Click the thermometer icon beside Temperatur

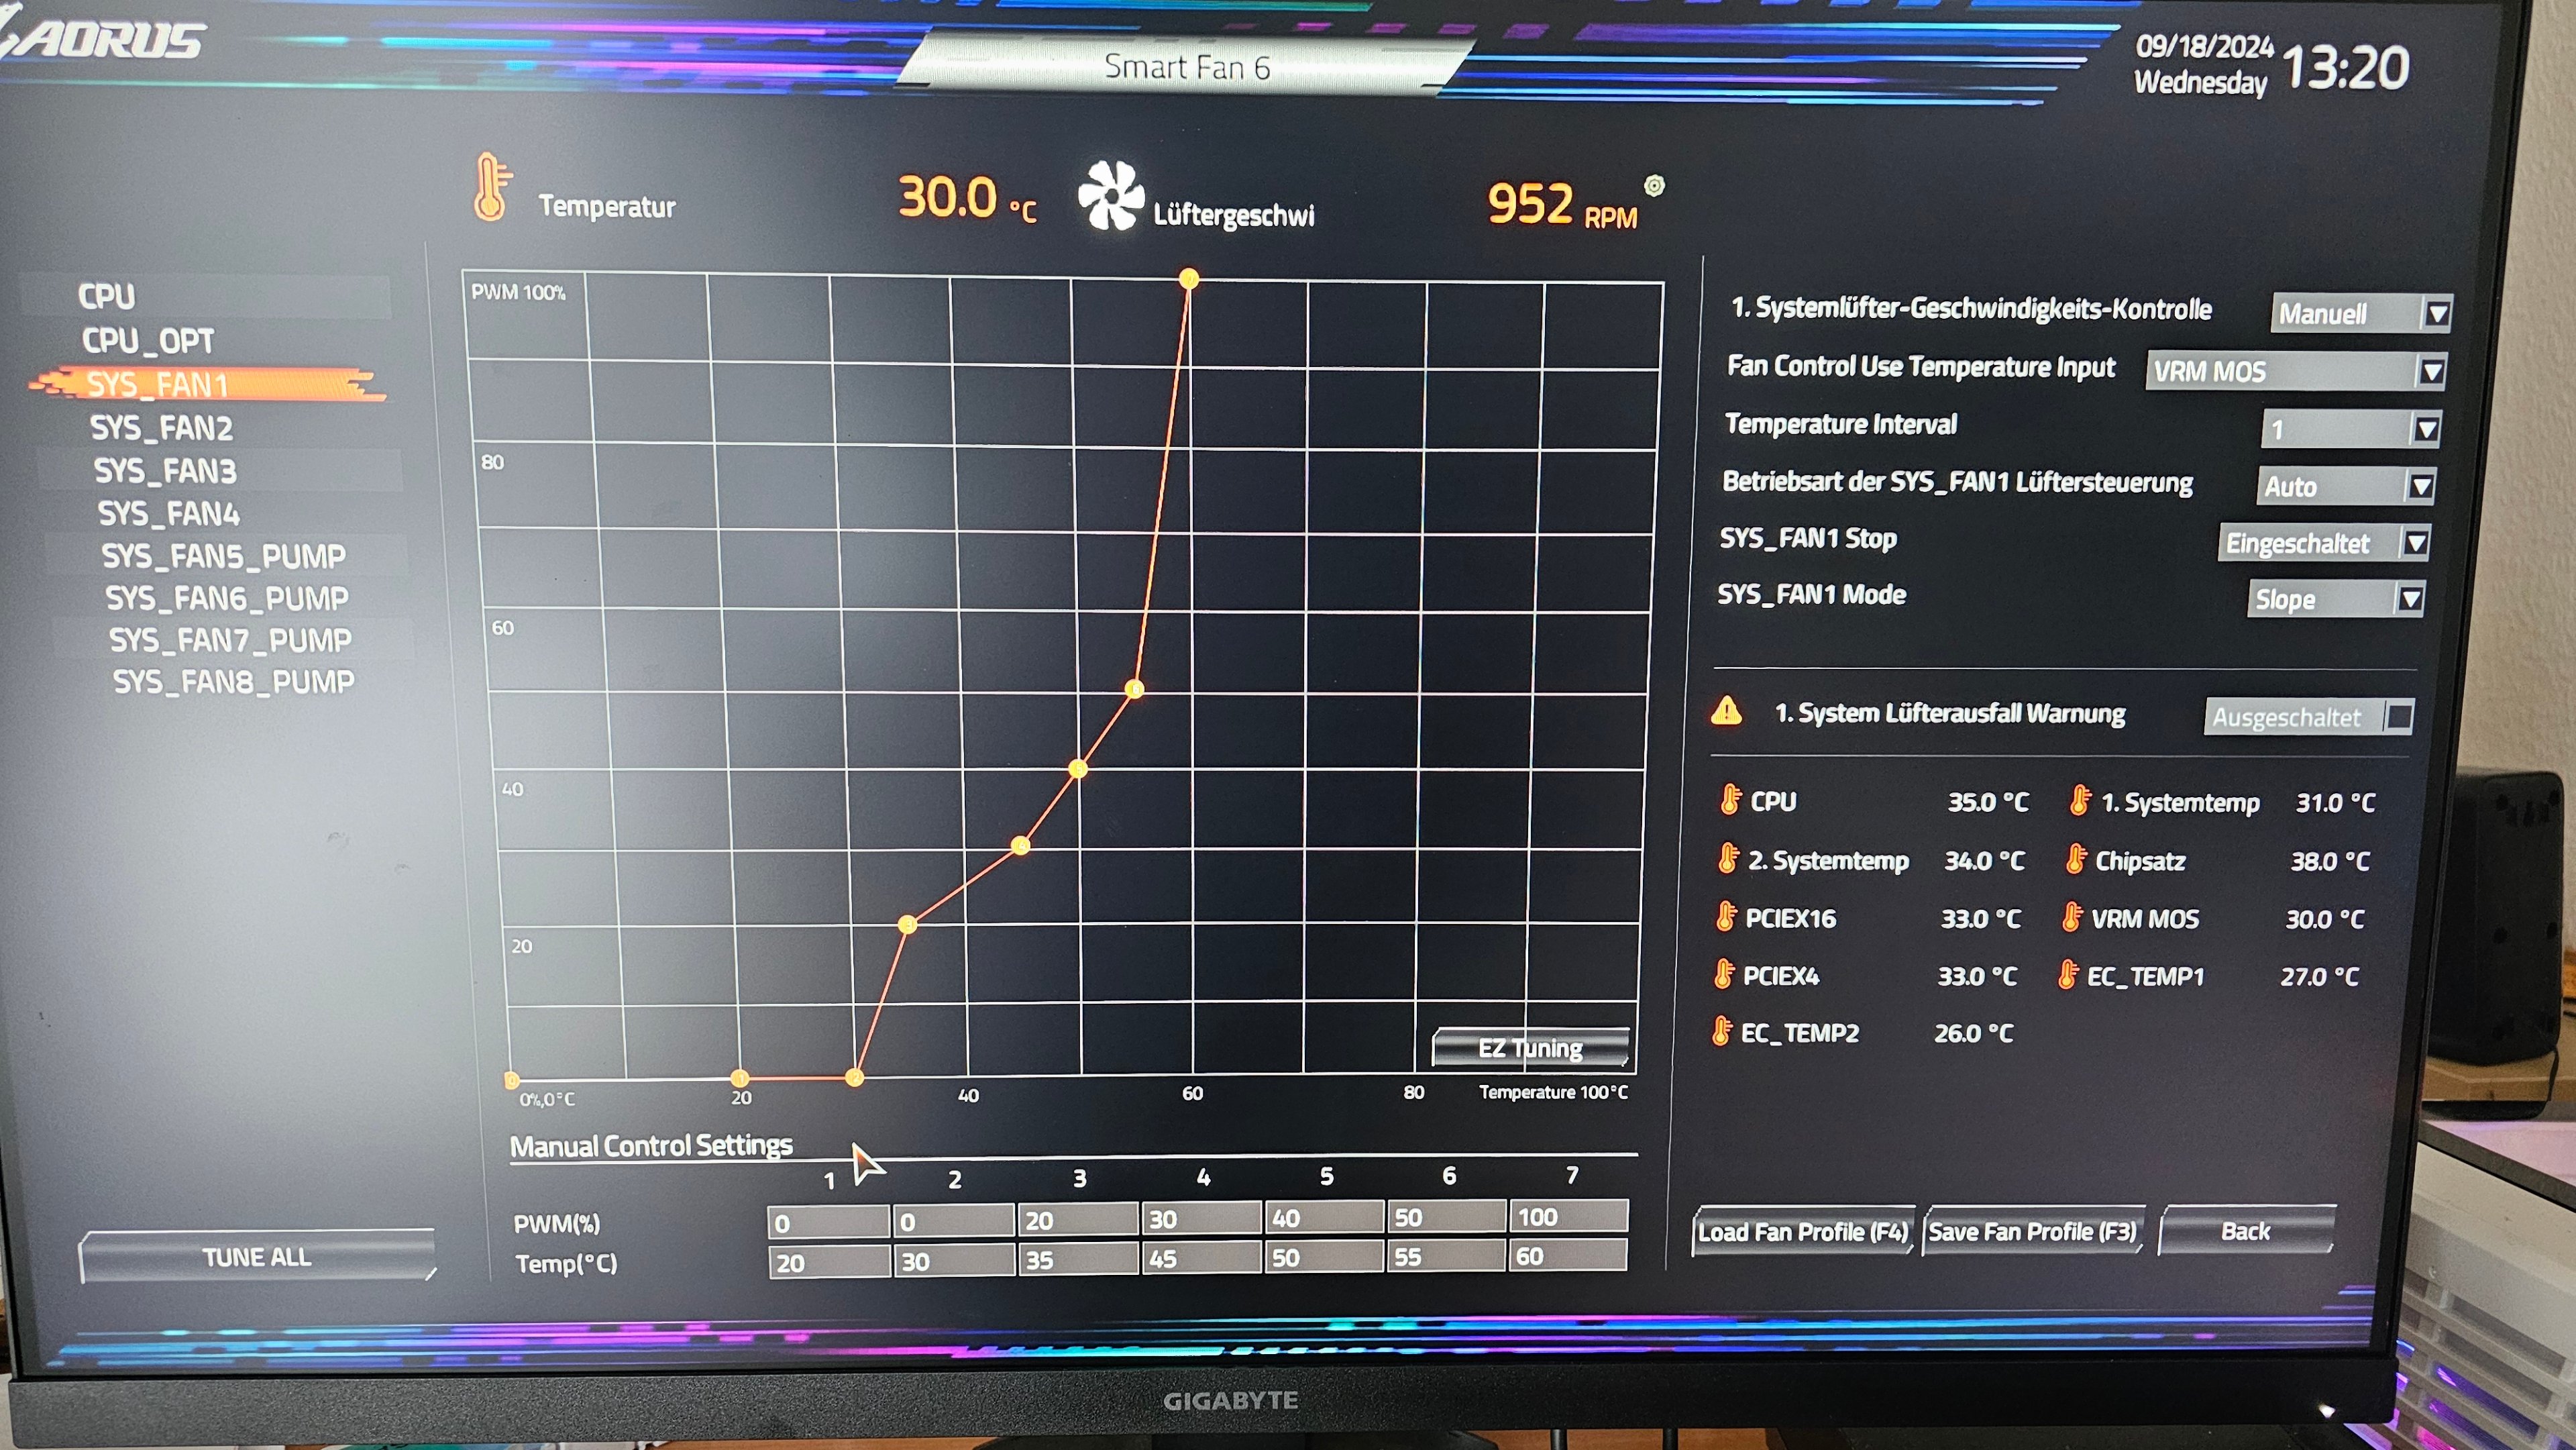491,187
